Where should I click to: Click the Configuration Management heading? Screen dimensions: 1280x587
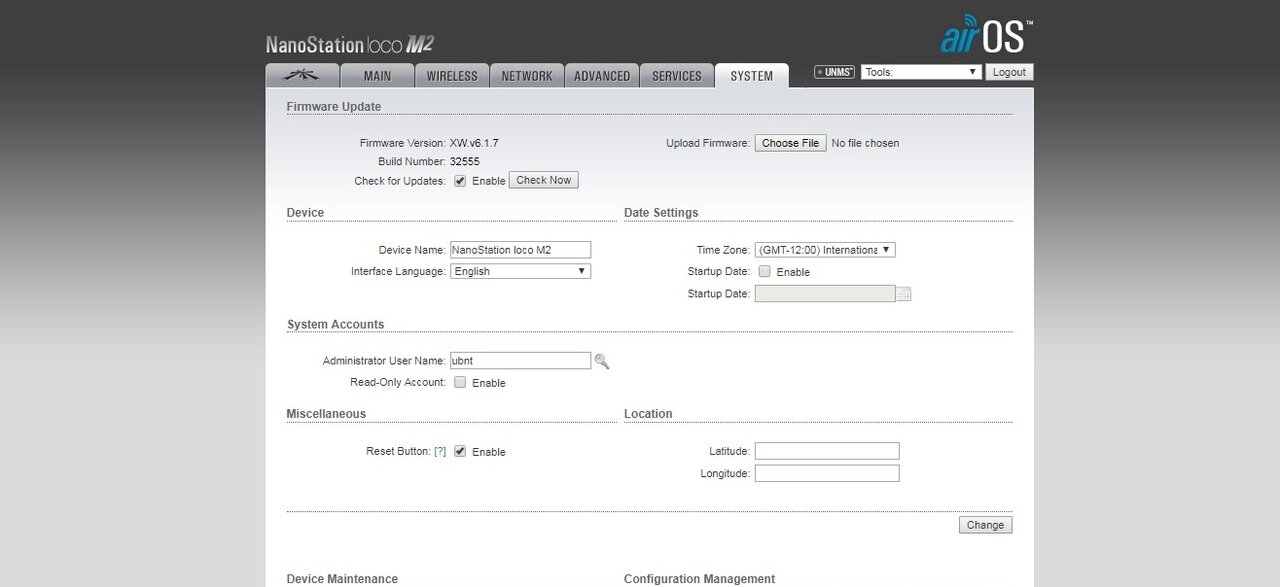(699, 579)
